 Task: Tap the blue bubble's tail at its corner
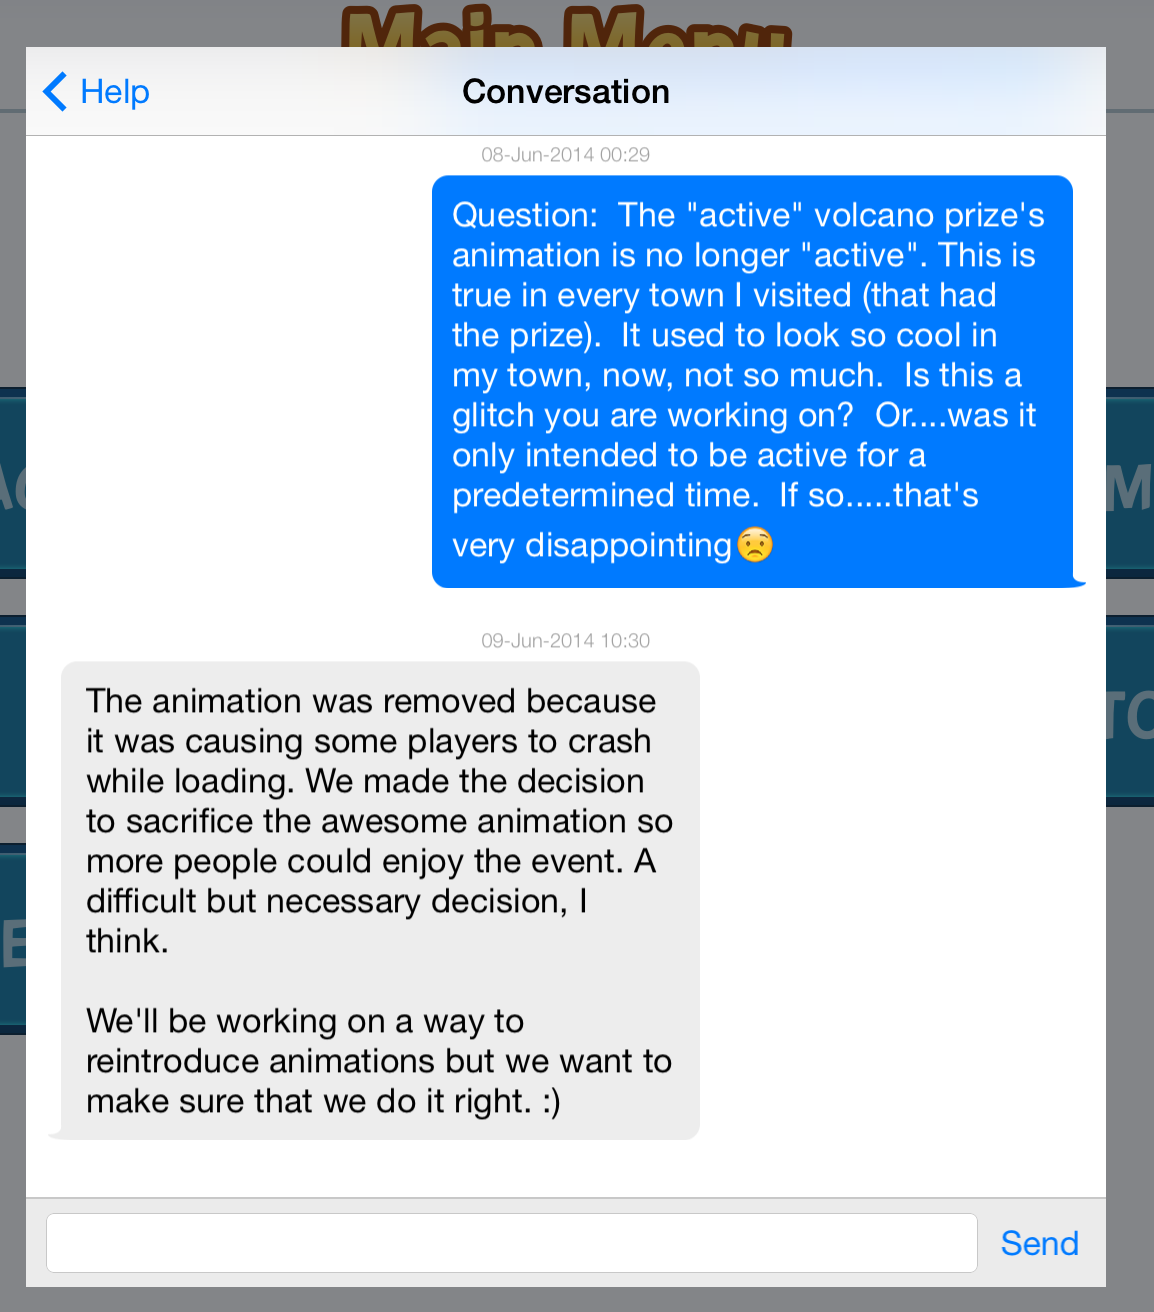1078,580
